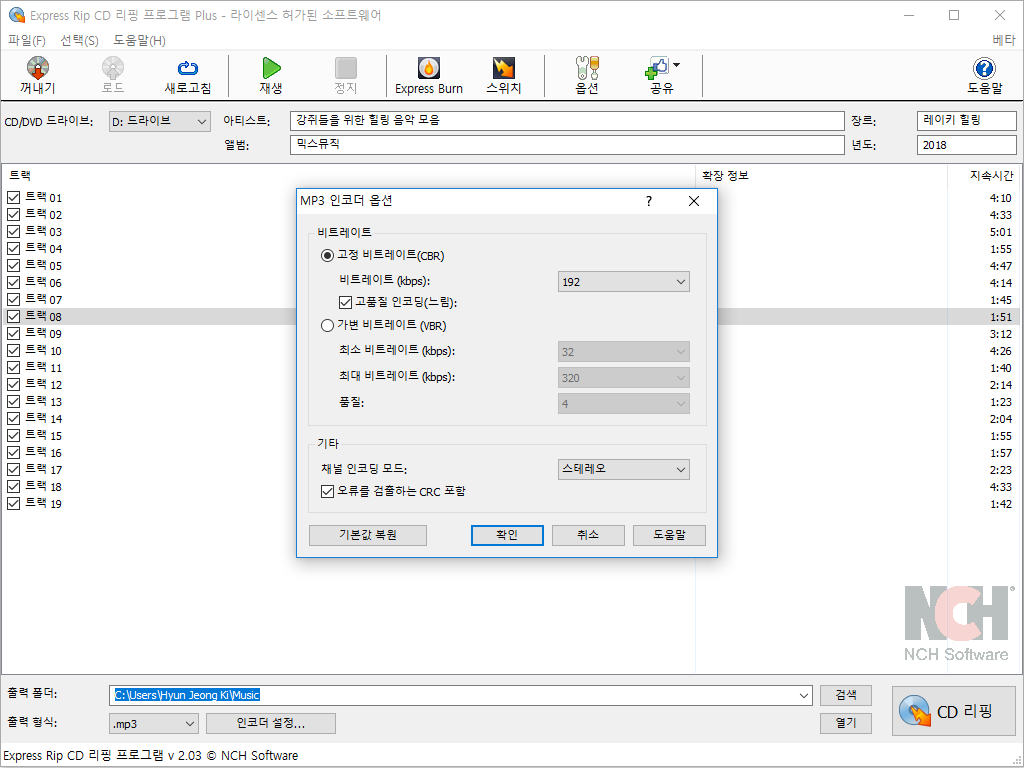Toggle 오류를 검출하는 CRC 포함 checkbox
Viewport: 1024px width, 768px height.
(327, 491)
